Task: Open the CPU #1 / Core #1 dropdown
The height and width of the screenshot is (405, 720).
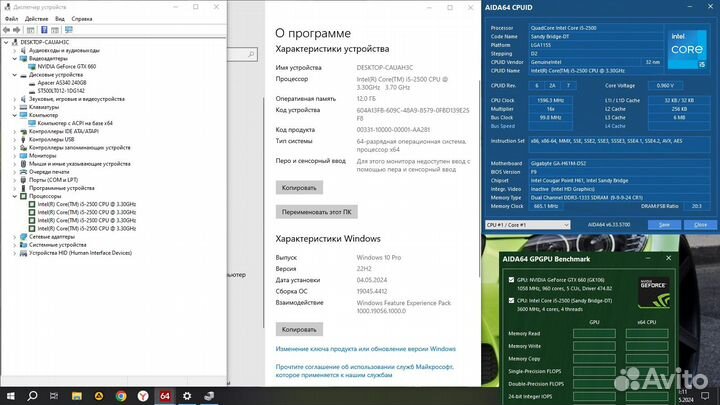Action: click(528, 225)
